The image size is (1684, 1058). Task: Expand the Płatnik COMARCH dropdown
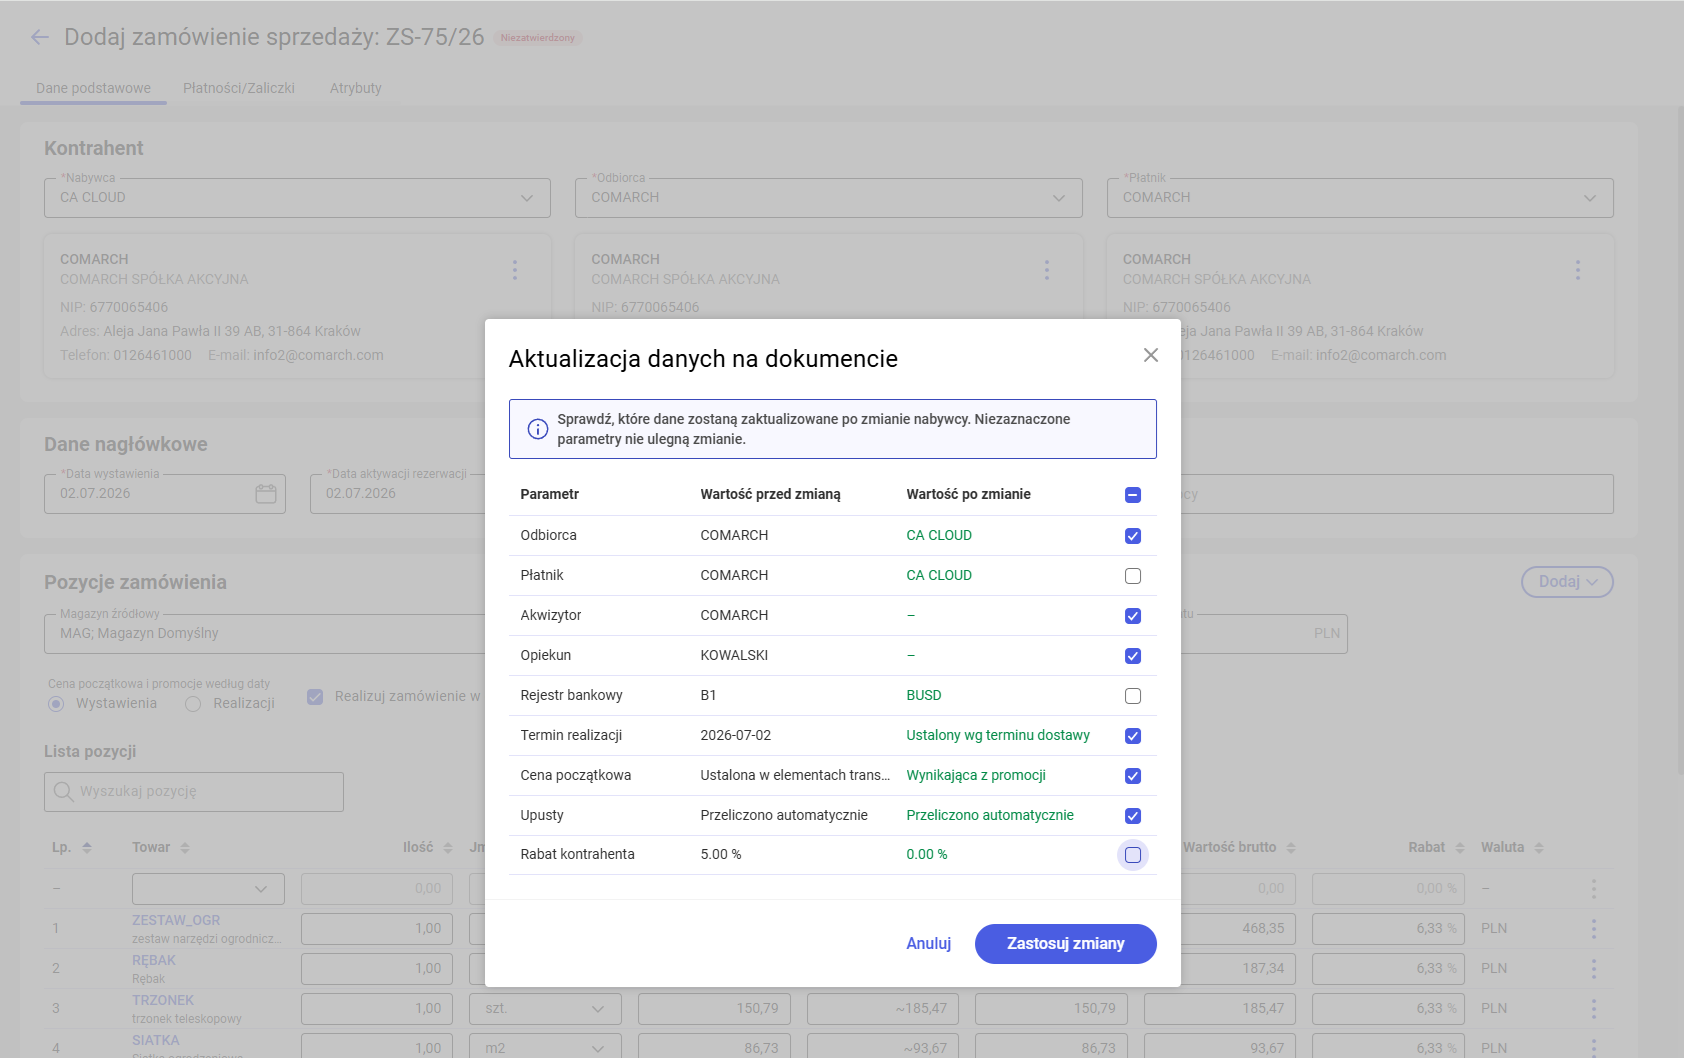click(1590, 198)
